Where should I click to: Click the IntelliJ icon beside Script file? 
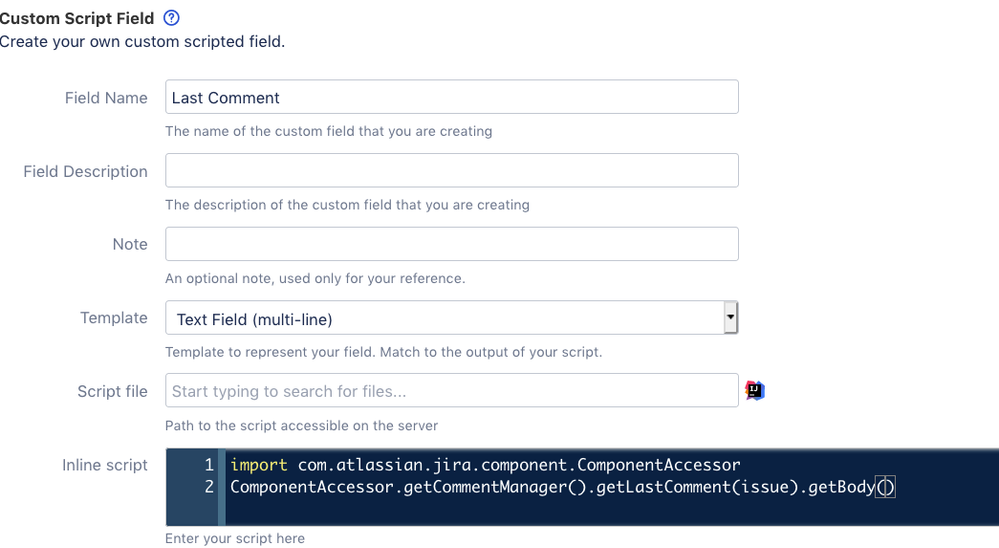(x=755, y=390)
